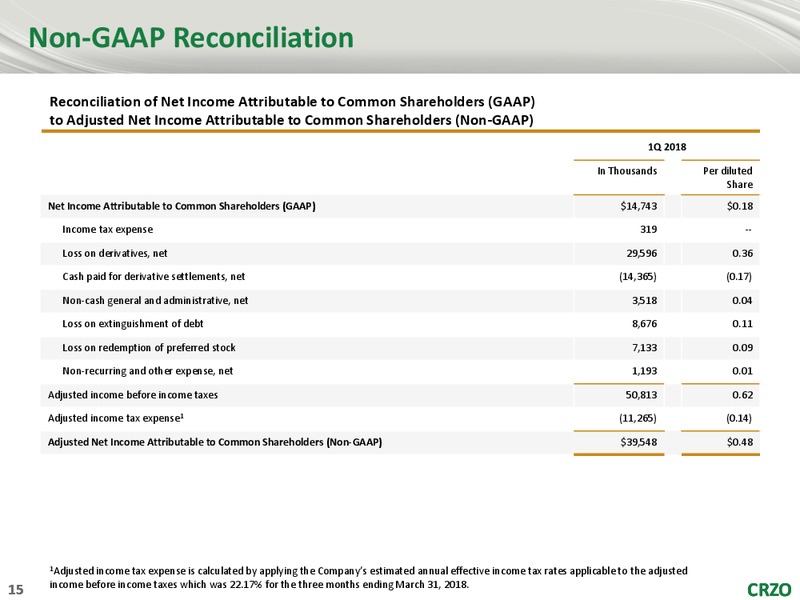Click the CRZO logo text
This screenshot has height=600, width=800.
coord(769,590)
